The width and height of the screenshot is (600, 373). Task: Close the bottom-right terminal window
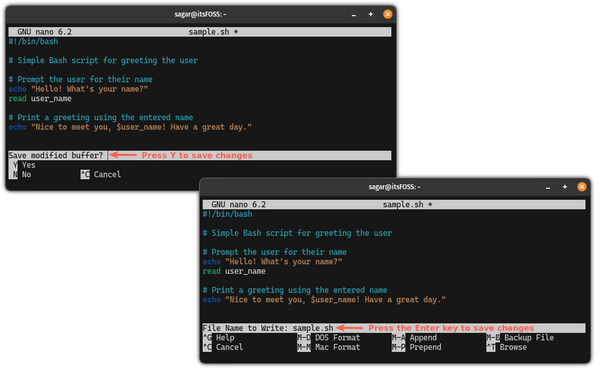(582, 187)
